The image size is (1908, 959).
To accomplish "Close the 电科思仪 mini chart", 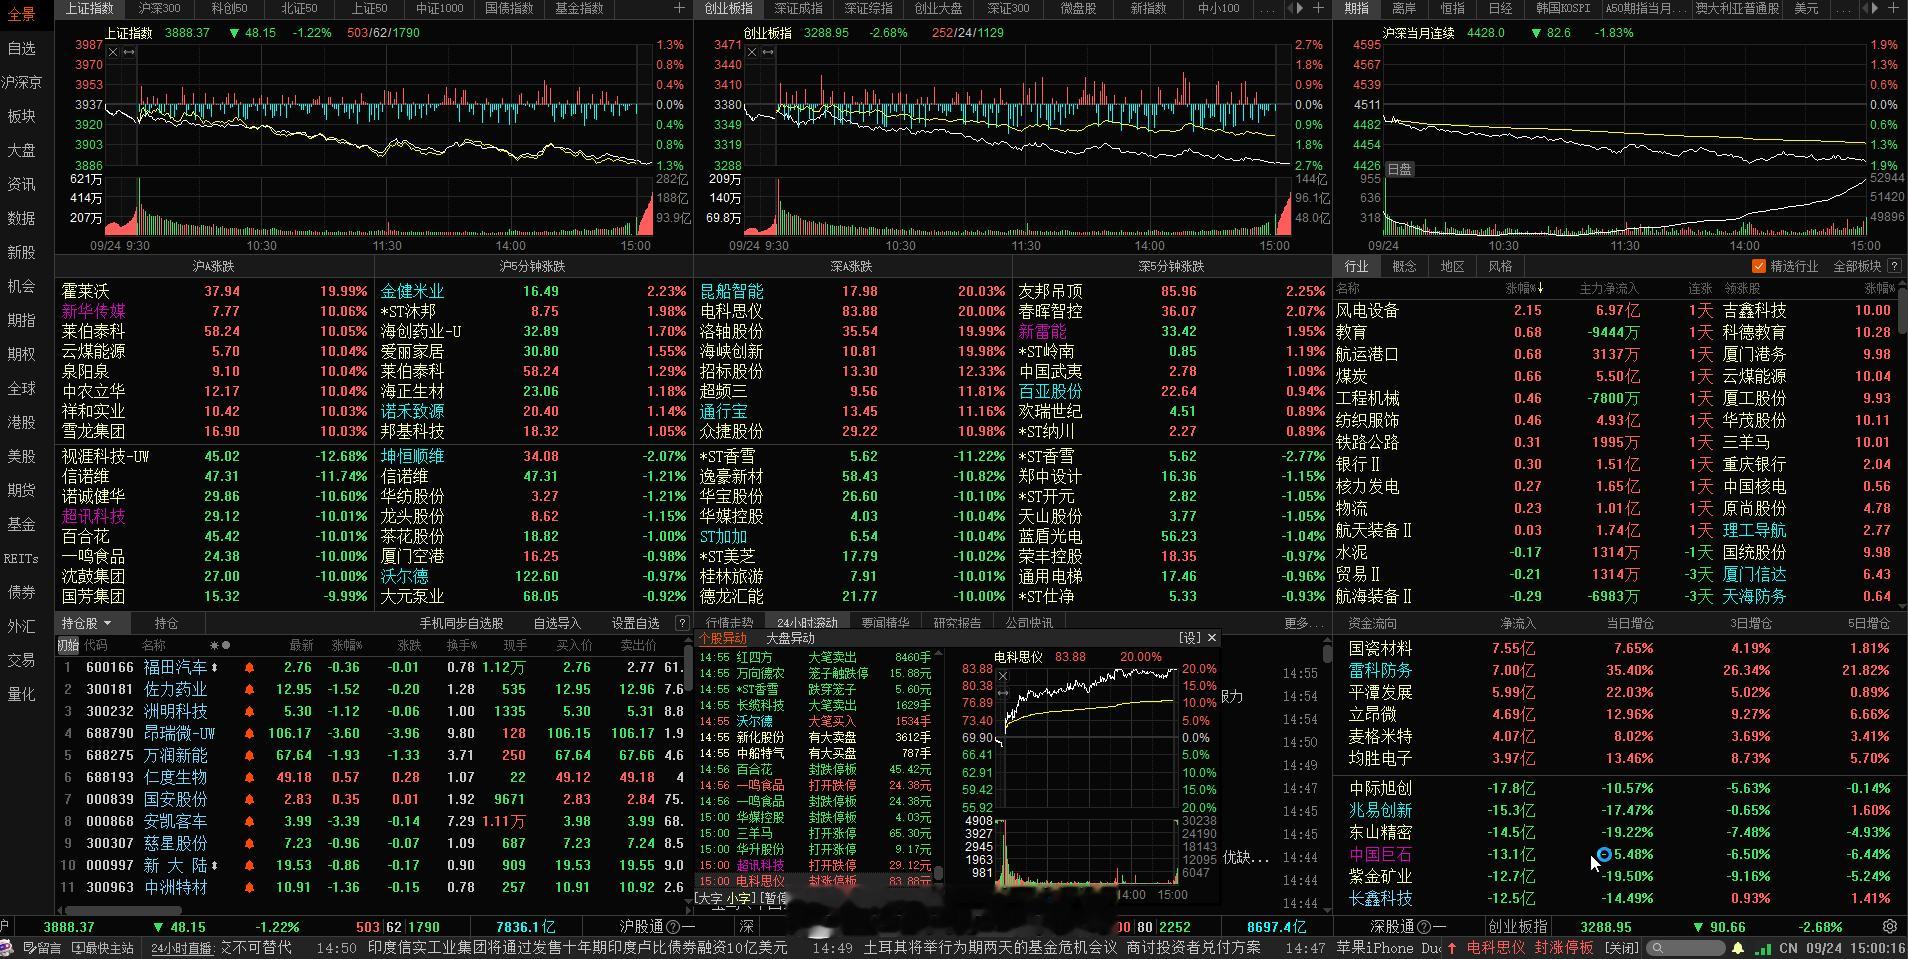I will pos(1002,676).
